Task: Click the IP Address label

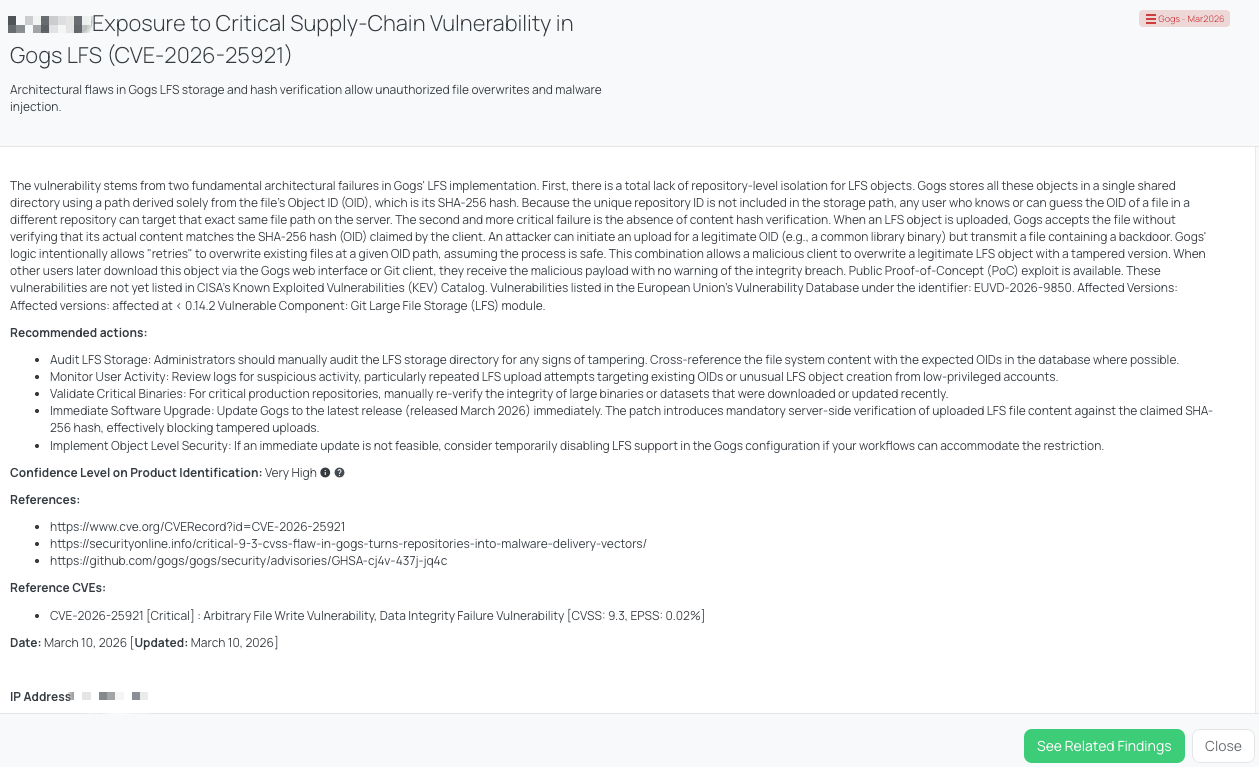Action: pos(40,697)
